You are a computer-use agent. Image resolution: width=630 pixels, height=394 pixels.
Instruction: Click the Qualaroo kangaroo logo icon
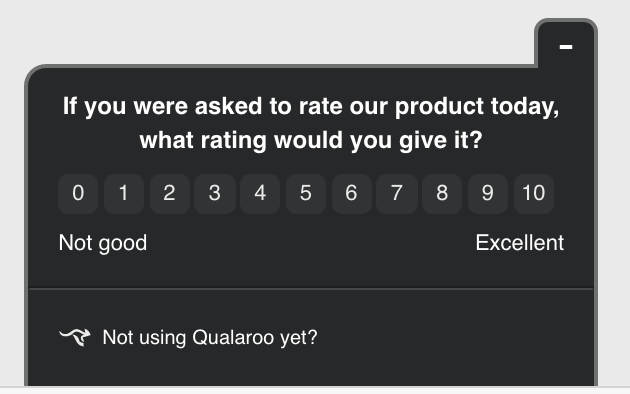pyautogui.click(x=75, y=337)
